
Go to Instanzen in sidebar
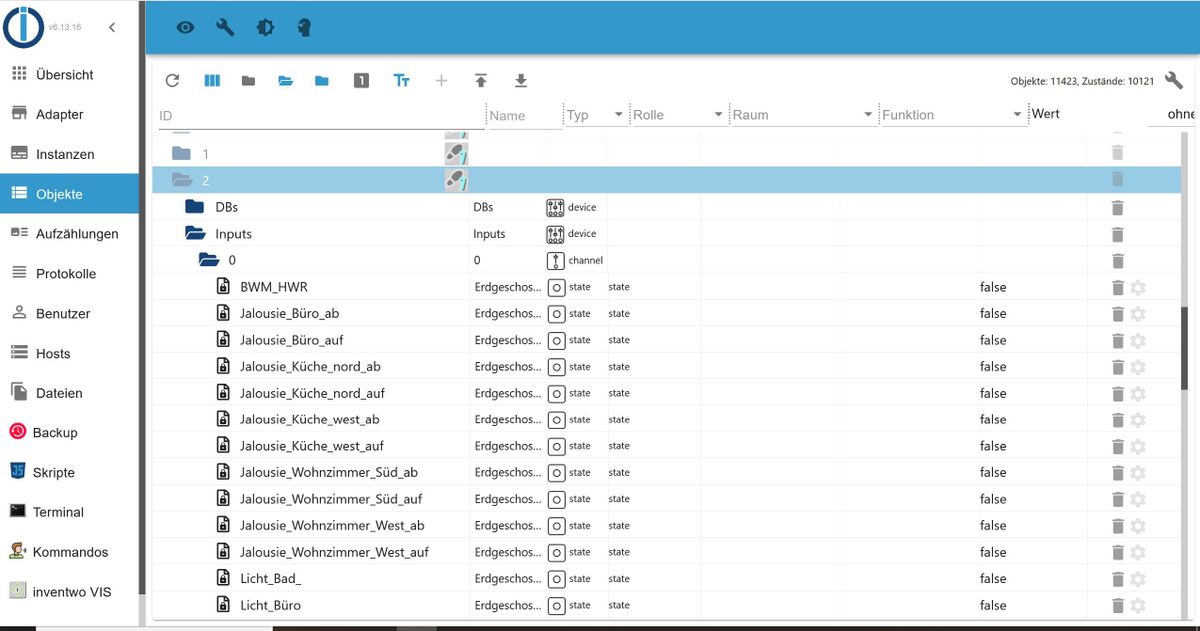68,154
